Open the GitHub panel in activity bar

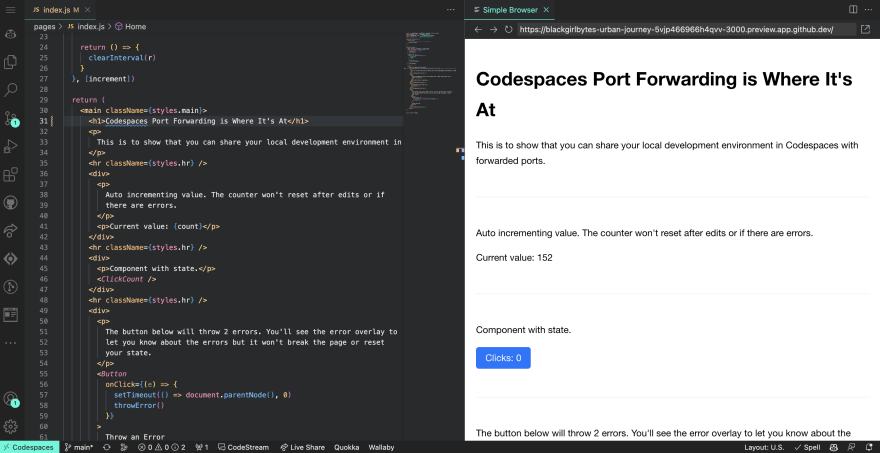coord(11,203)
